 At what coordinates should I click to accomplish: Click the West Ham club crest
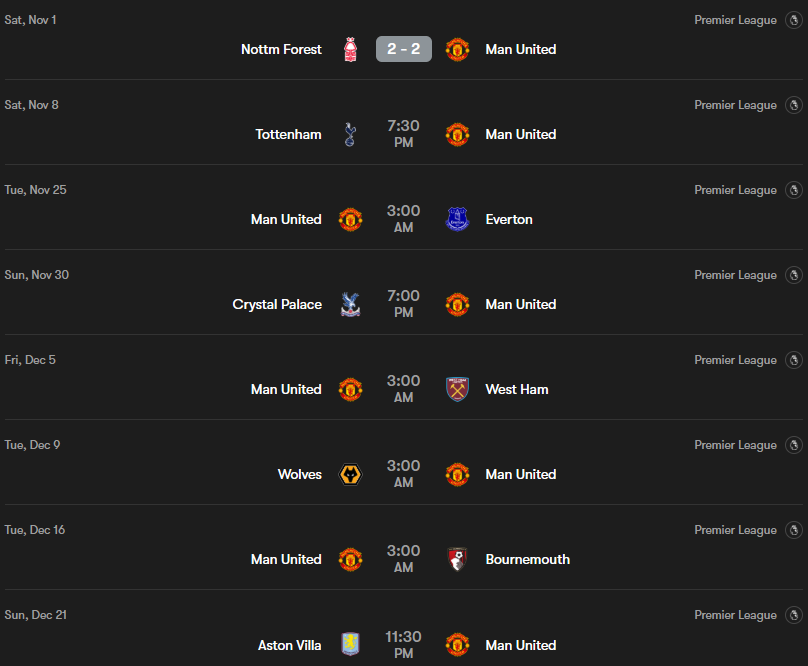tap(457, 389)
